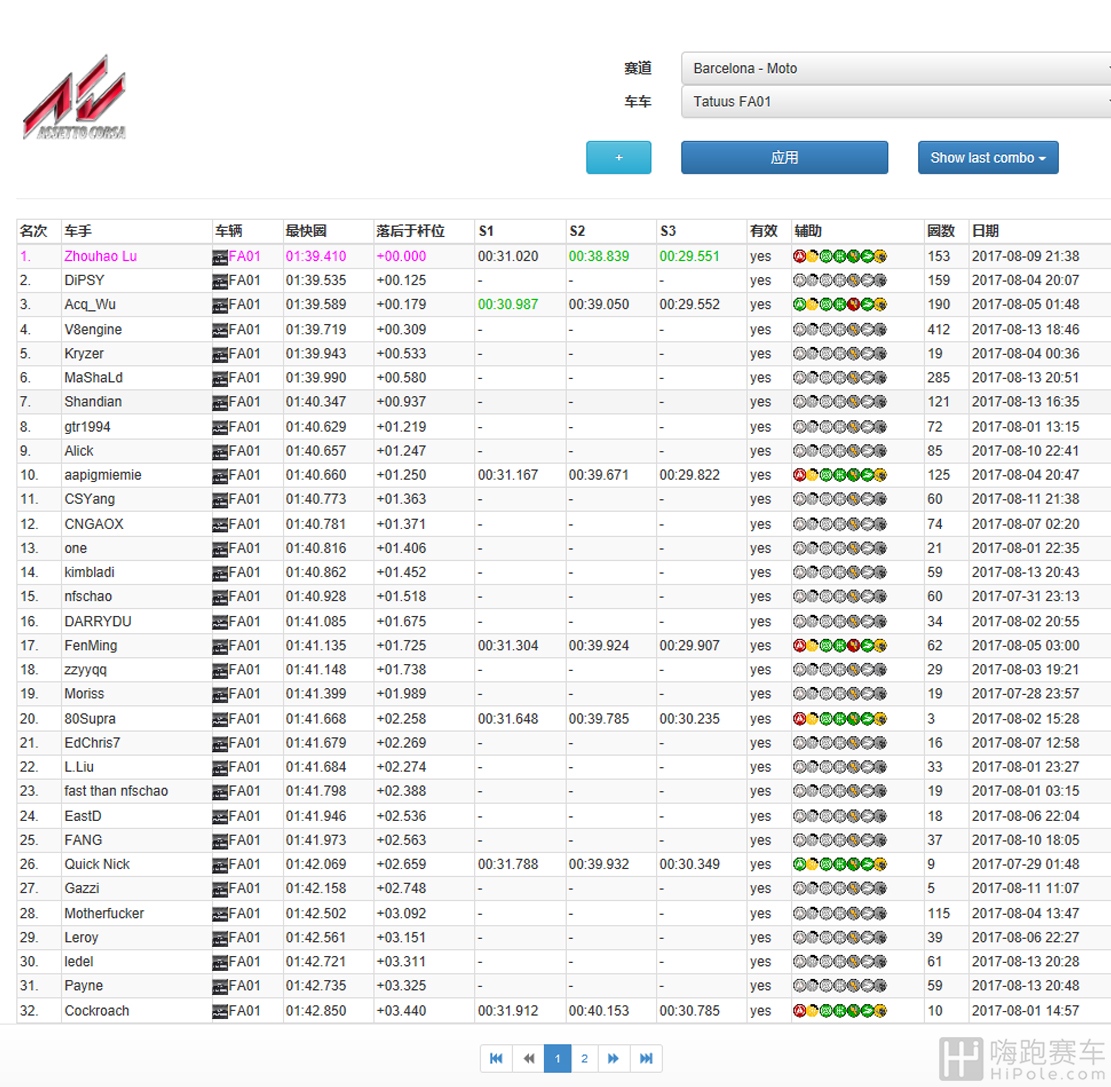
Task: Click the car badge icon in kimbladi's row
Action: [220, 573]
